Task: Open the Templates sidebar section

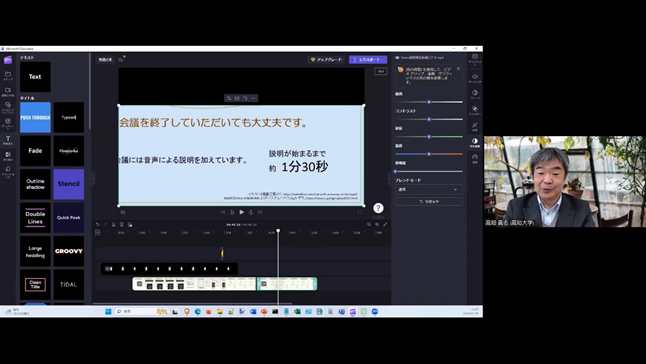Action: [x=8, y=123]
